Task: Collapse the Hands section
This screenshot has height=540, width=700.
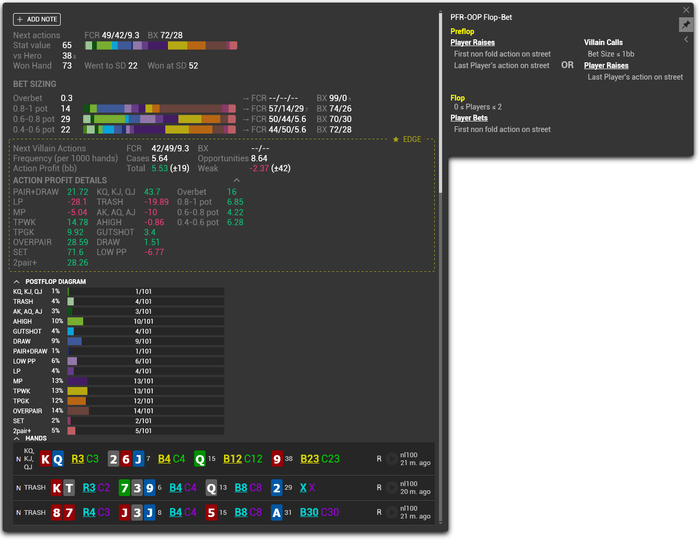Action: pyautogui.click(x=17, y=439)
